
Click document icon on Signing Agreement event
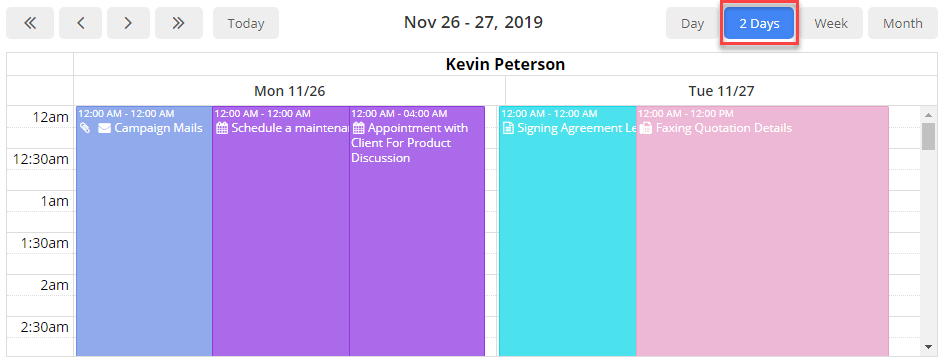pos(508,128)
